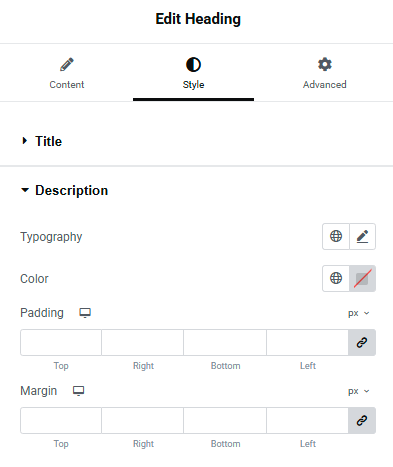393x467 pixels.
Task: Click the Padding Top input field
Action: (x=61, y=342)
